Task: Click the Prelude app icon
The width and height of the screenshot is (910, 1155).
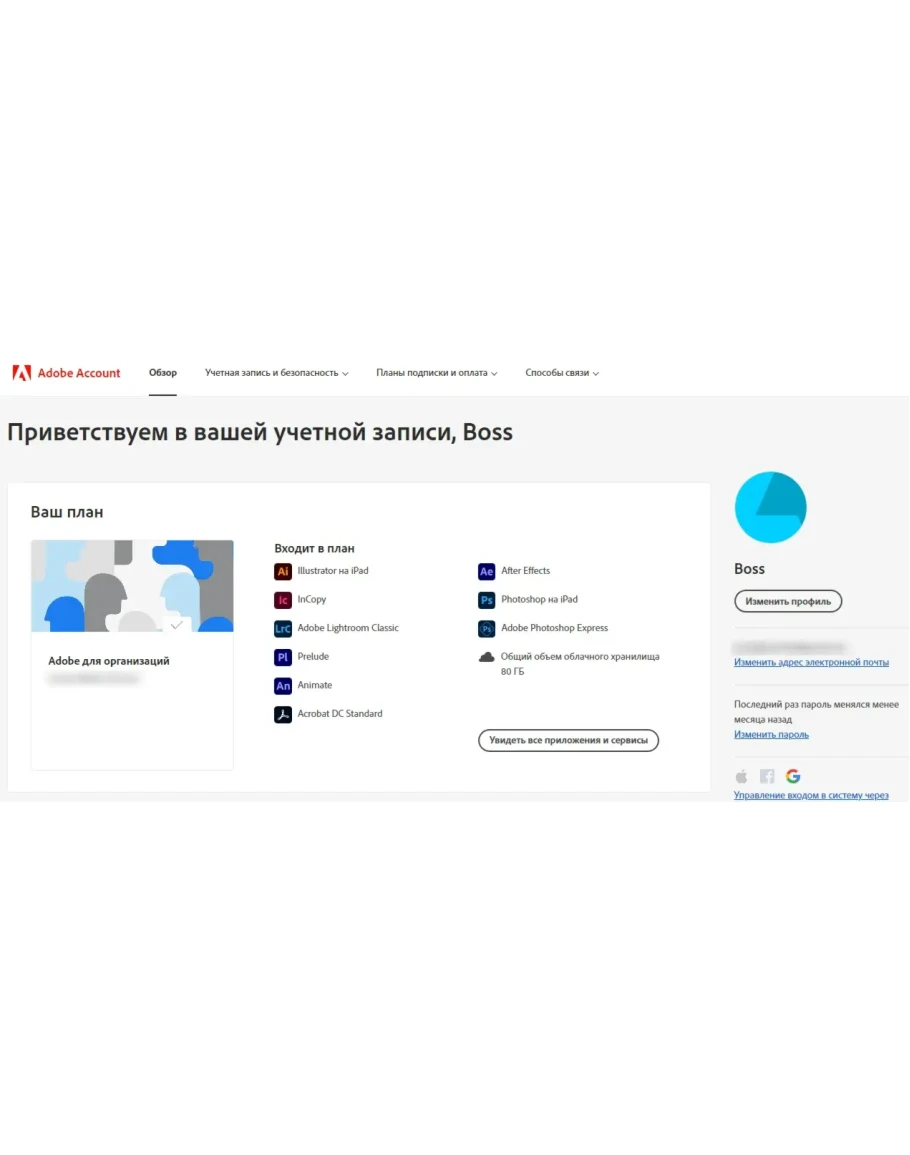Action: point(283,657)
